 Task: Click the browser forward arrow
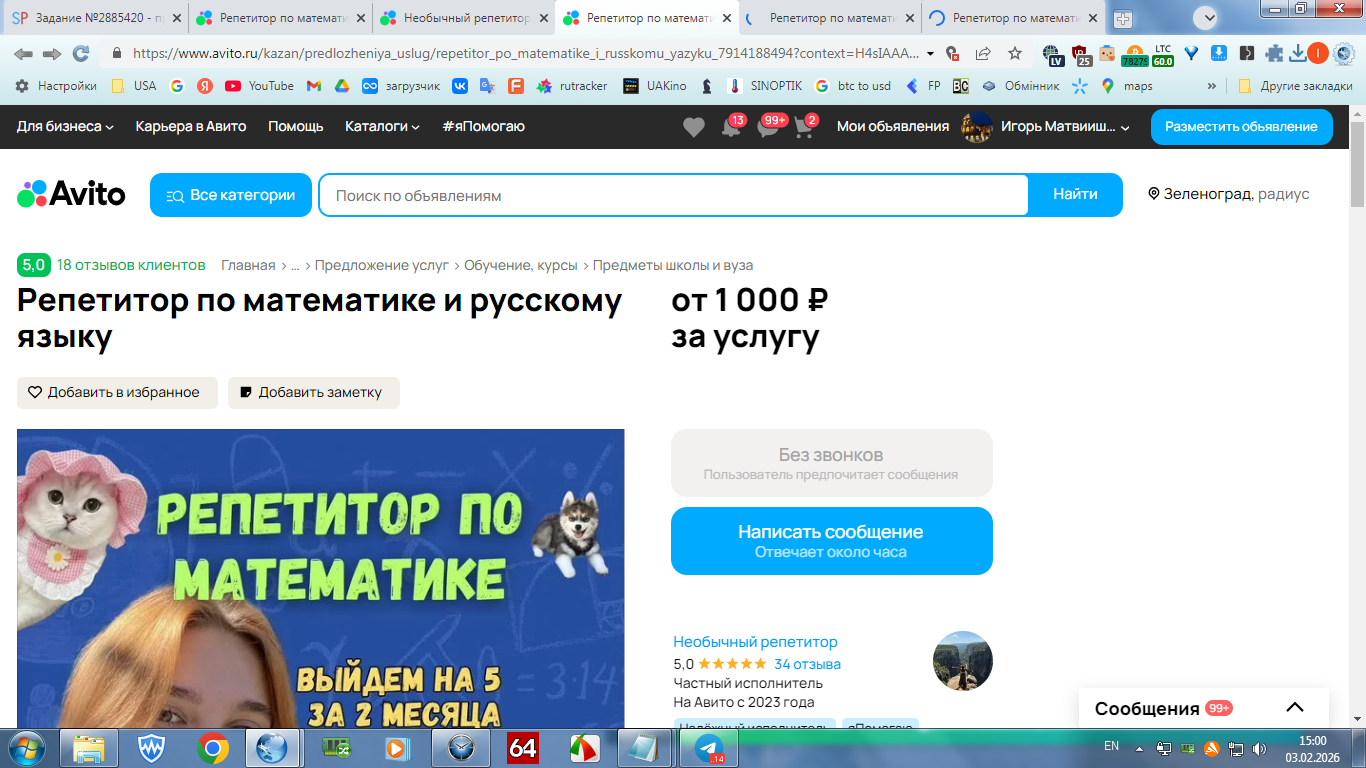click(52, 54)
